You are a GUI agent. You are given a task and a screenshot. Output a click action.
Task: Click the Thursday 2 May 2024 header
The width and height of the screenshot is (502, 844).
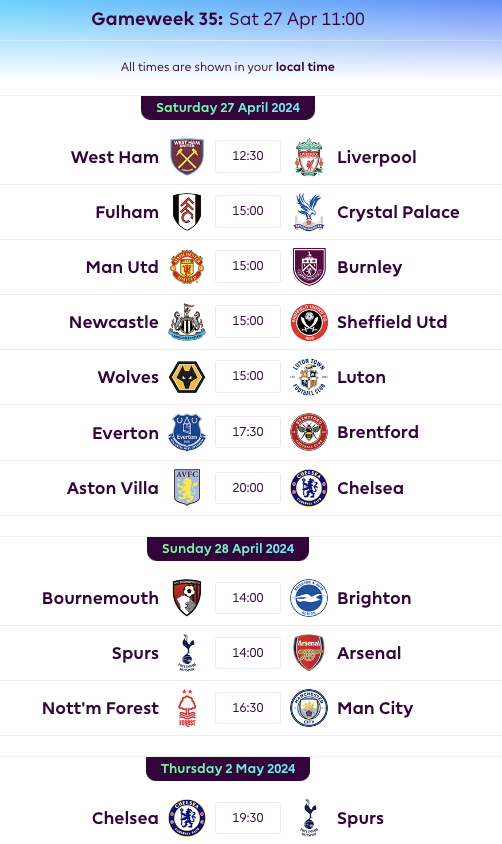coord(228,769)
